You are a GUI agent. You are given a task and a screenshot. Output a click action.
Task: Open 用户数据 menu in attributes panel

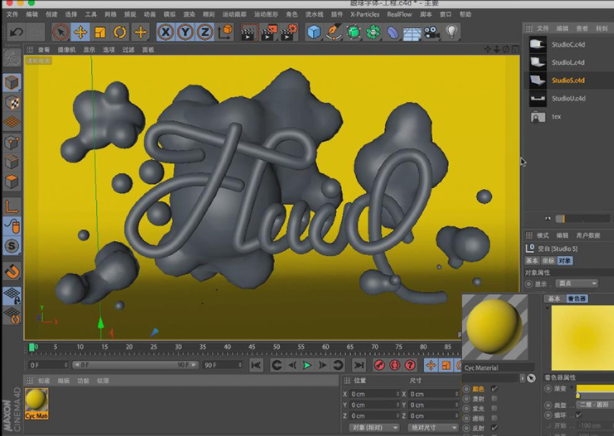(x=588, y=235)
